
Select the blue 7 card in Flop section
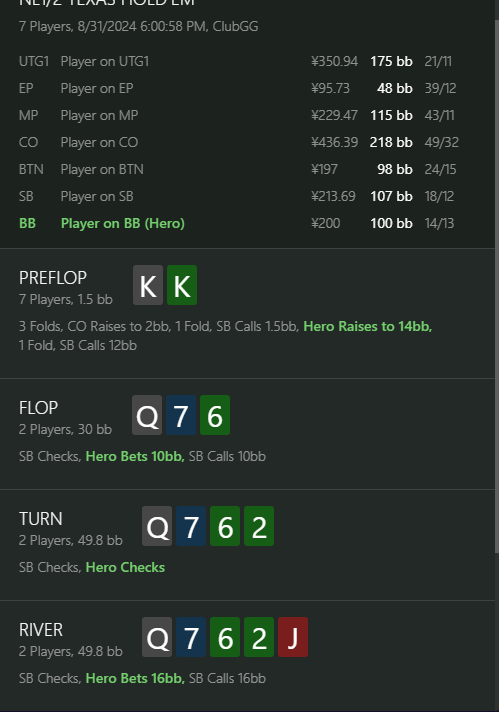click(x=181, y=415)
